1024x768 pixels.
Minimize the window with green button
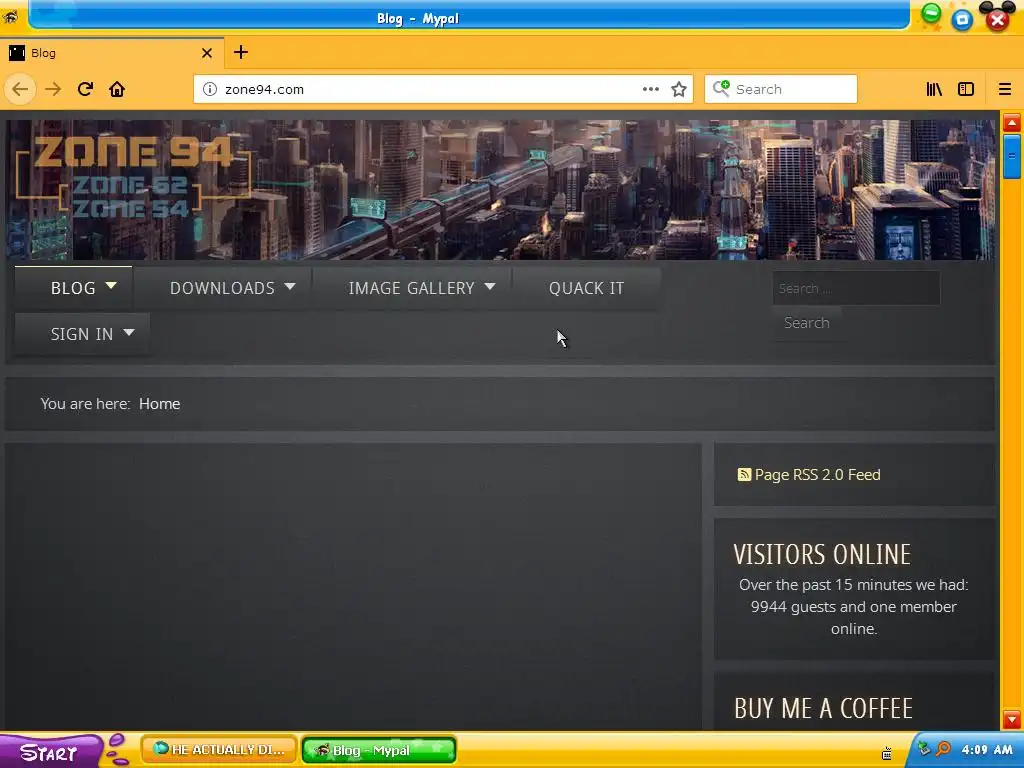click(931, 14)
